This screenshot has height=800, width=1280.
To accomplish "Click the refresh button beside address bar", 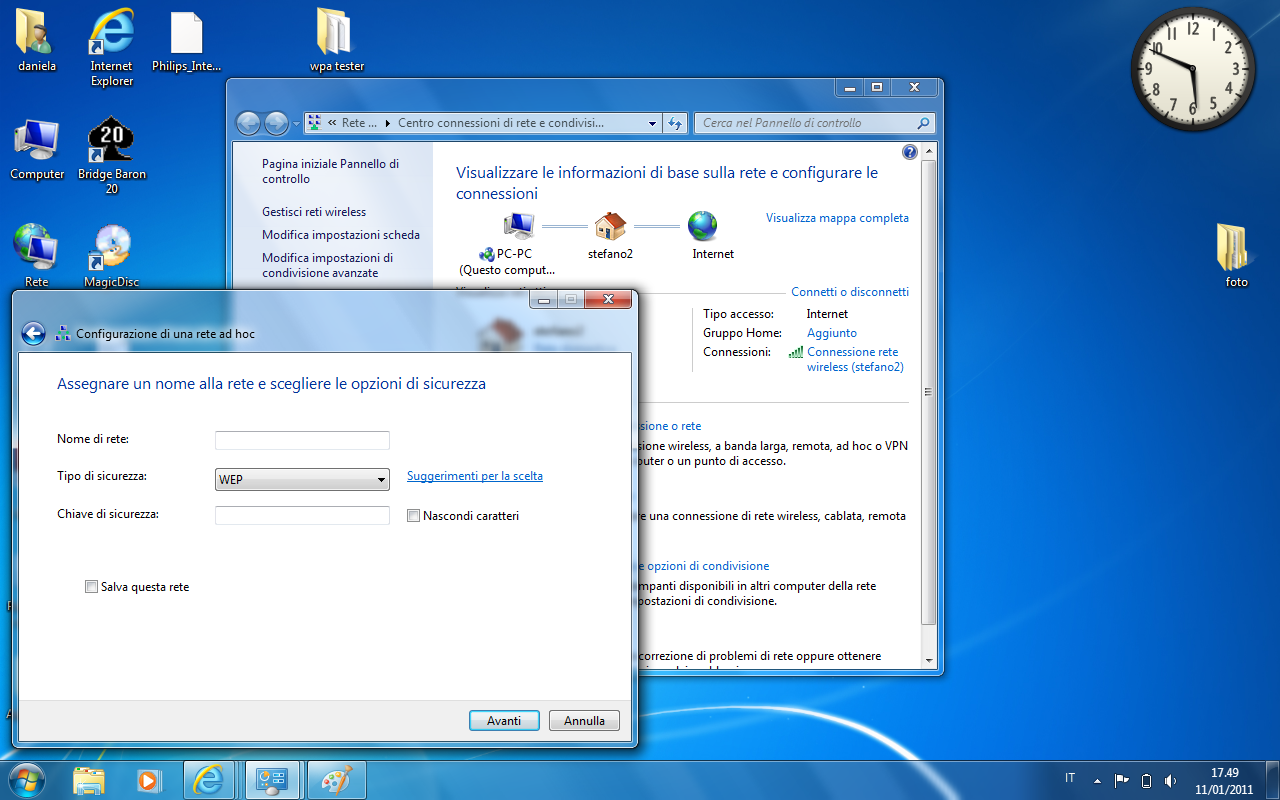I will [x=675, y=123].
